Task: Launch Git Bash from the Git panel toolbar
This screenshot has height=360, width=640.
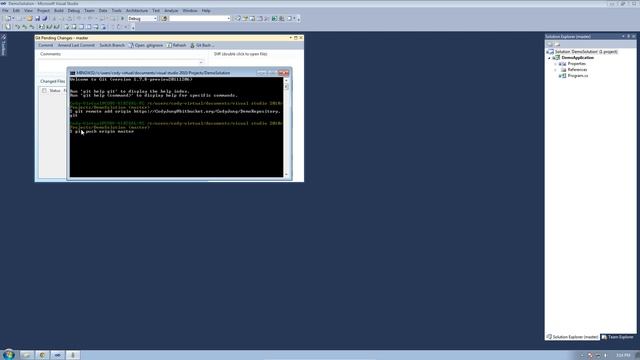Action: tap(201, 45)
